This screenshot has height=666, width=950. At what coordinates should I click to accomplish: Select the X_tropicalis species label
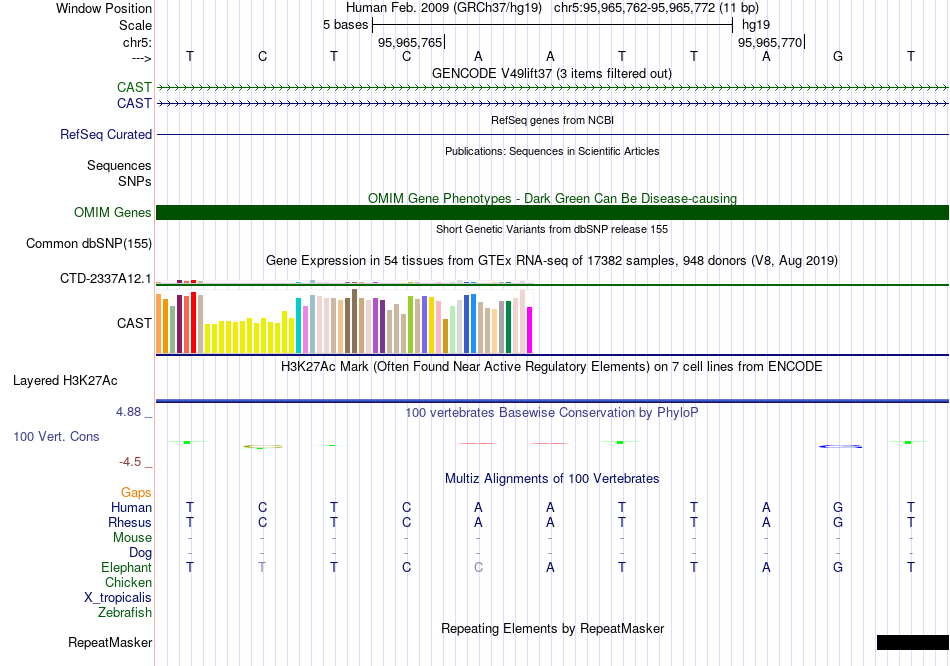(118, 598)
